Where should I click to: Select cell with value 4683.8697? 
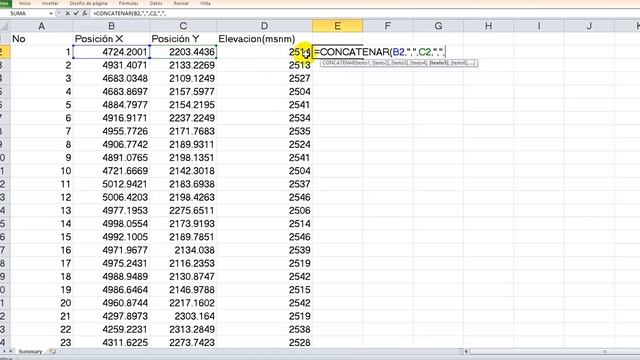[x=111, y=92]
